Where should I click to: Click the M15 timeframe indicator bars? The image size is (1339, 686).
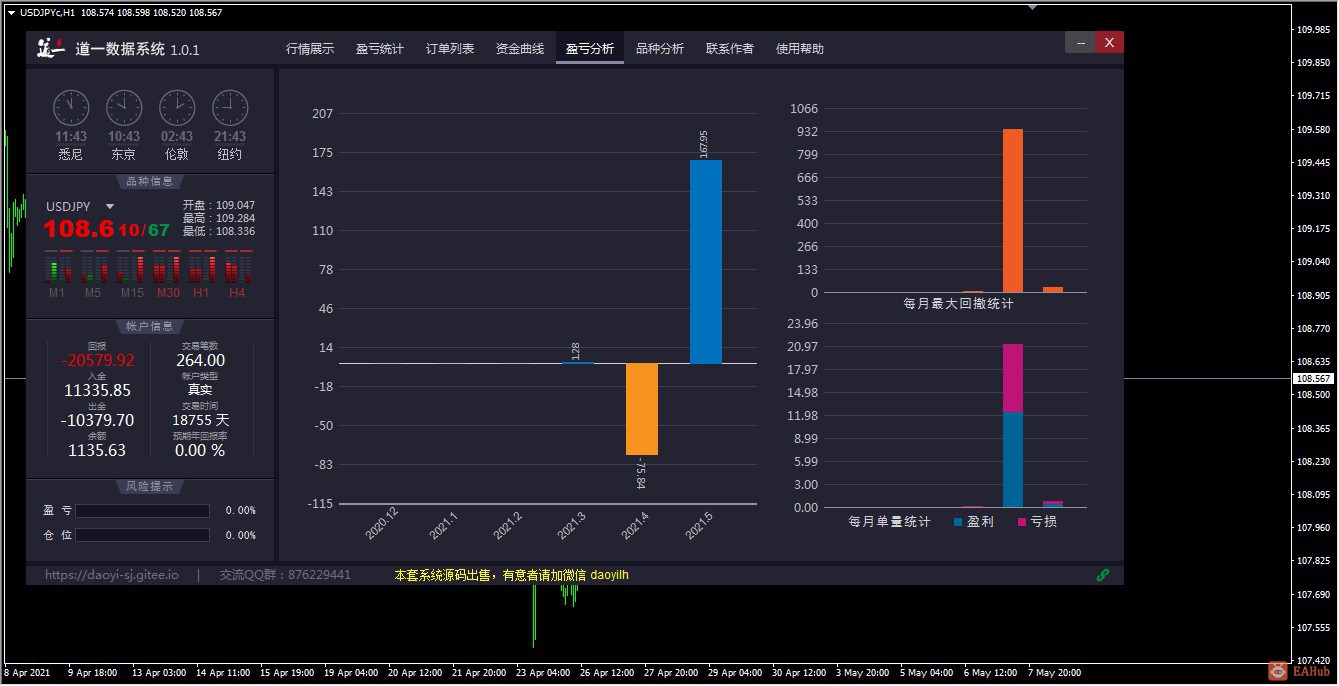pos(131,269)
